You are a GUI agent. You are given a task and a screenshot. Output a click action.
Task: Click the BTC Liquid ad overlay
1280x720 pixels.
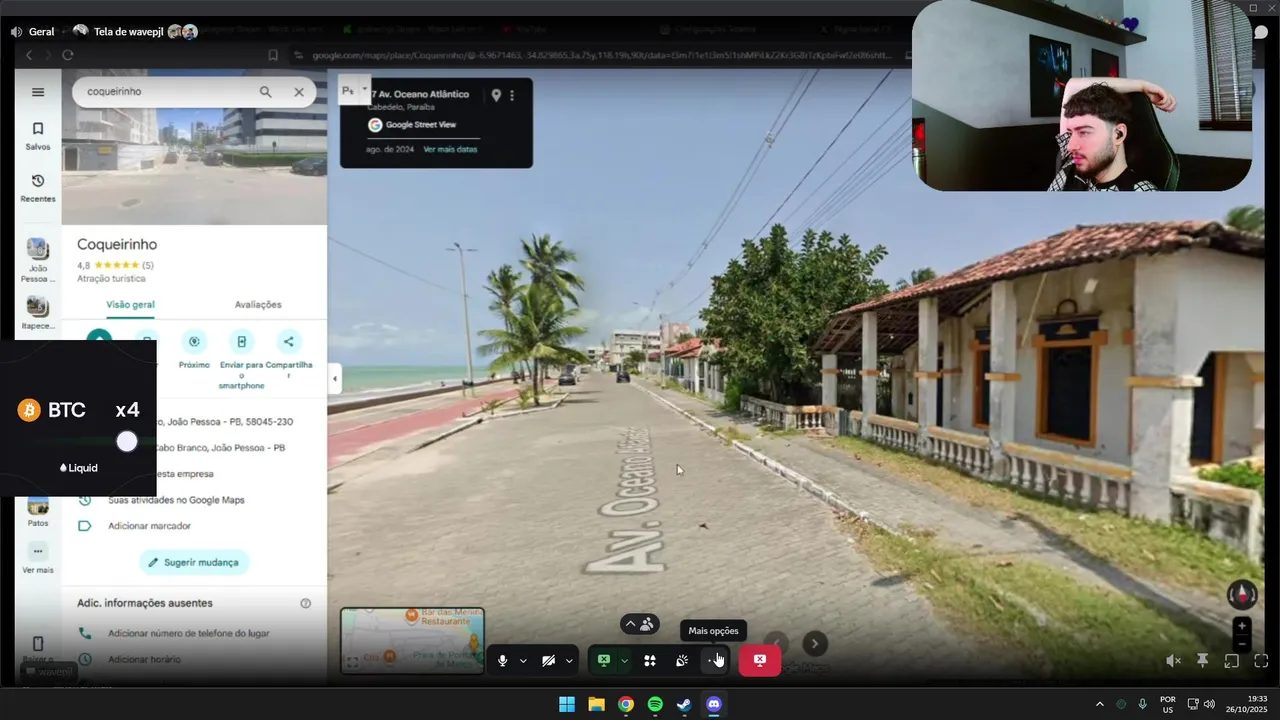pyautogui.click(x=78, y=419)
